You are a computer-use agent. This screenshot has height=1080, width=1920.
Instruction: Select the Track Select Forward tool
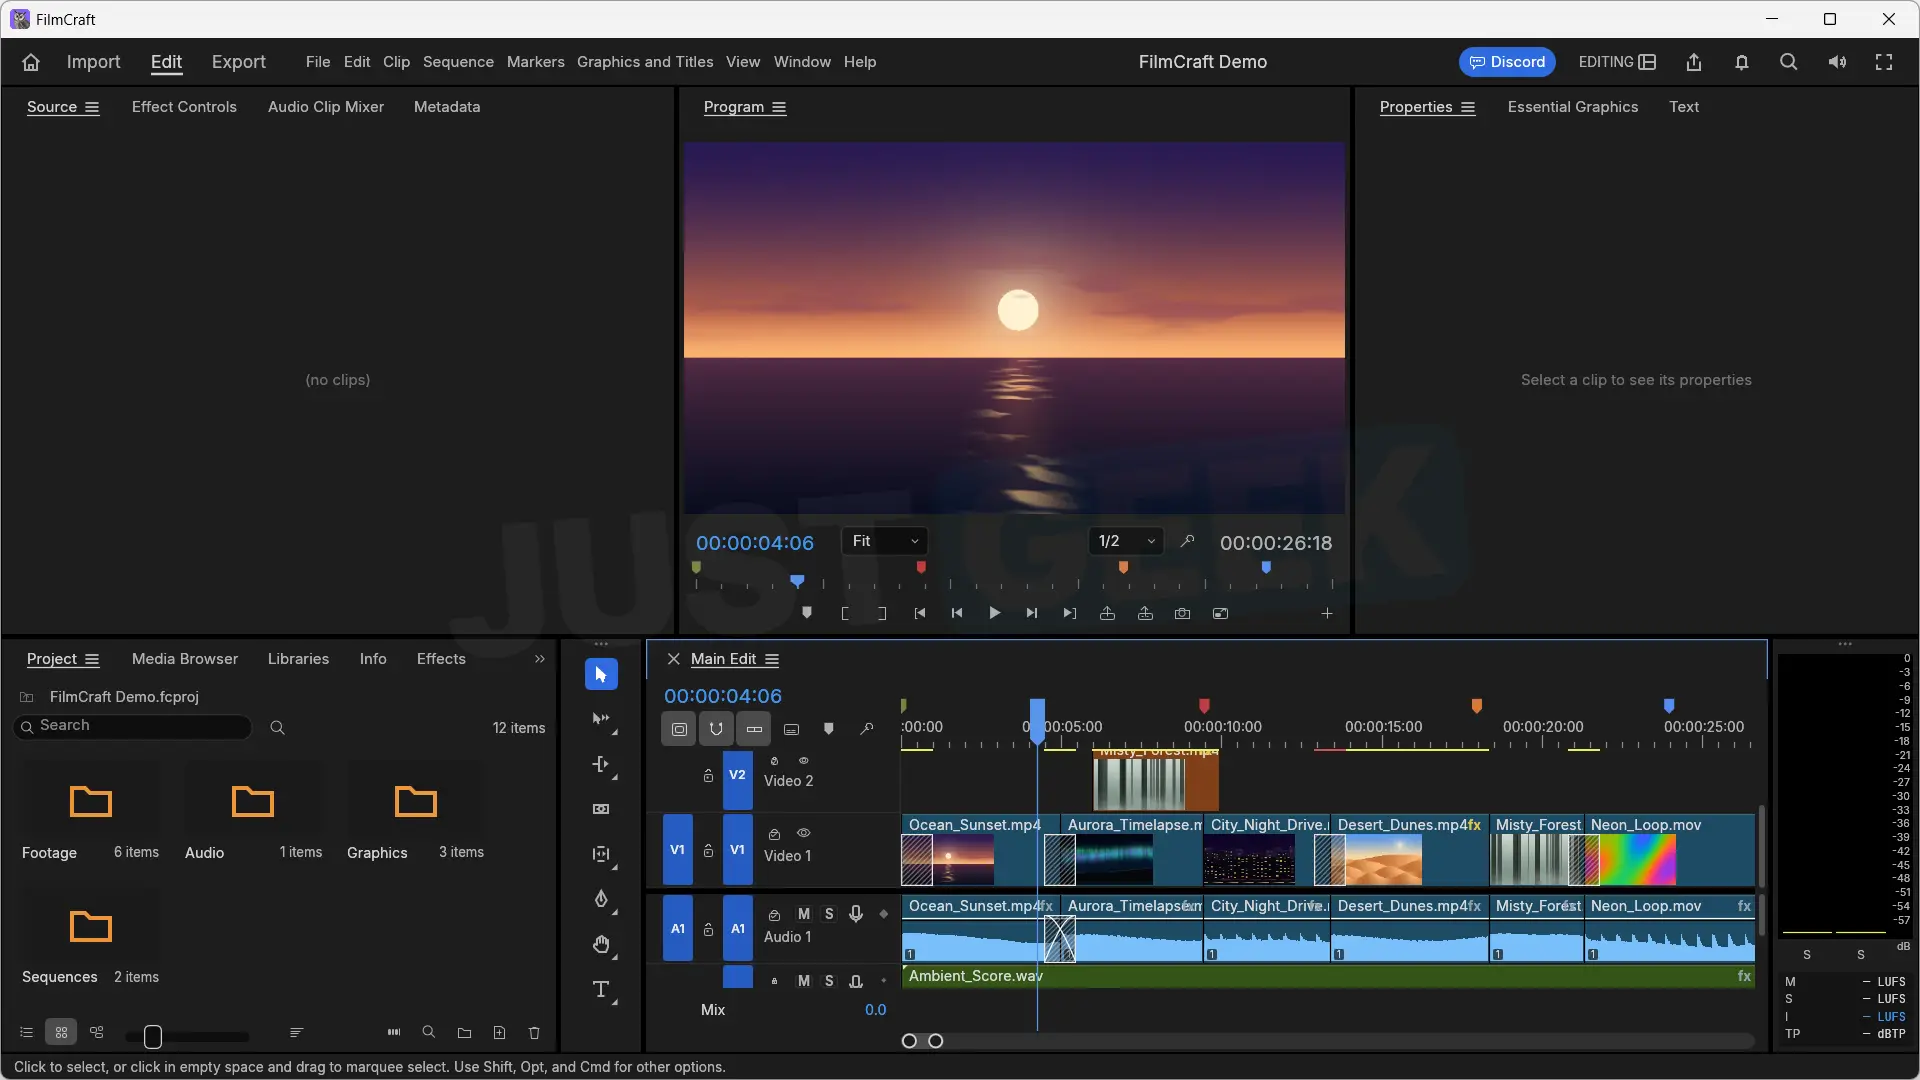coord(601,720)
